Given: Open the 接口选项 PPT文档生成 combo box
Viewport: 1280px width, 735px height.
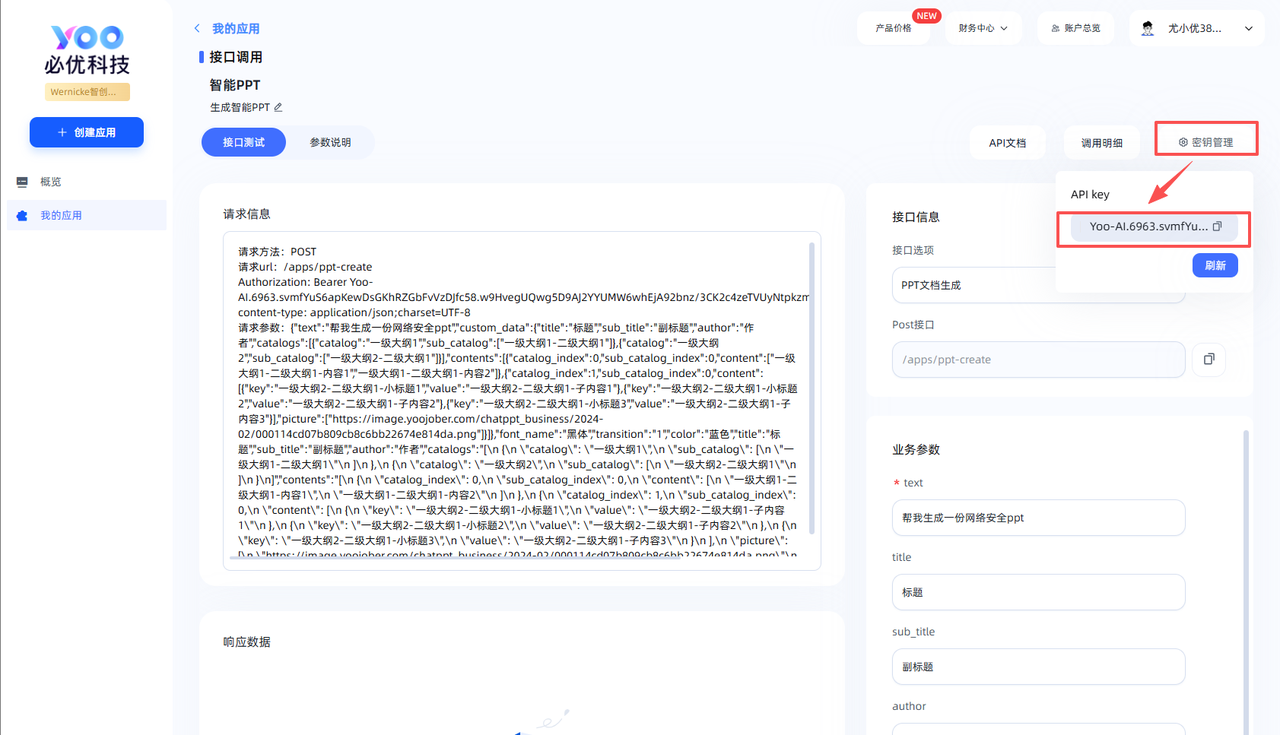Looking at the screenshot, I should (x=1037, y=285).
